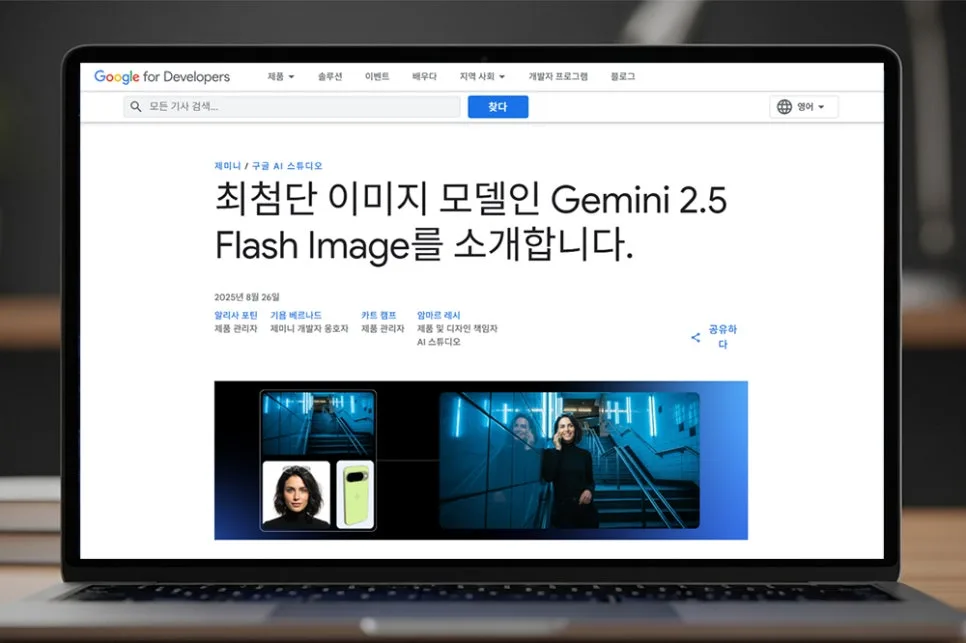
Task: Click the article headline Gemini 2.5 Flash Image
Action: [x=471, y=222]
